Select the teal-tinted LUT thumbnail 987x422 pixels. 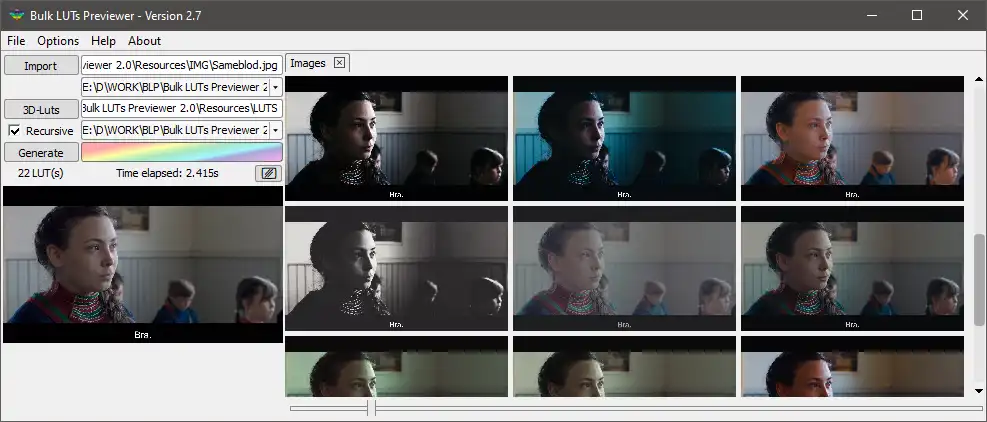[624, 139]
